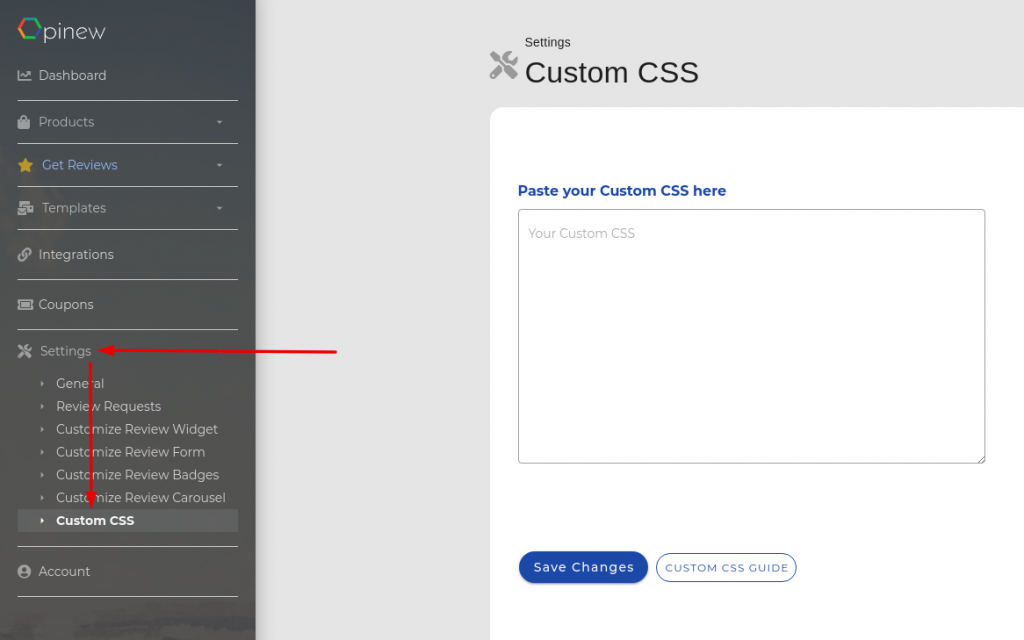Click the Dashboard chart icon

click(25, 76)
